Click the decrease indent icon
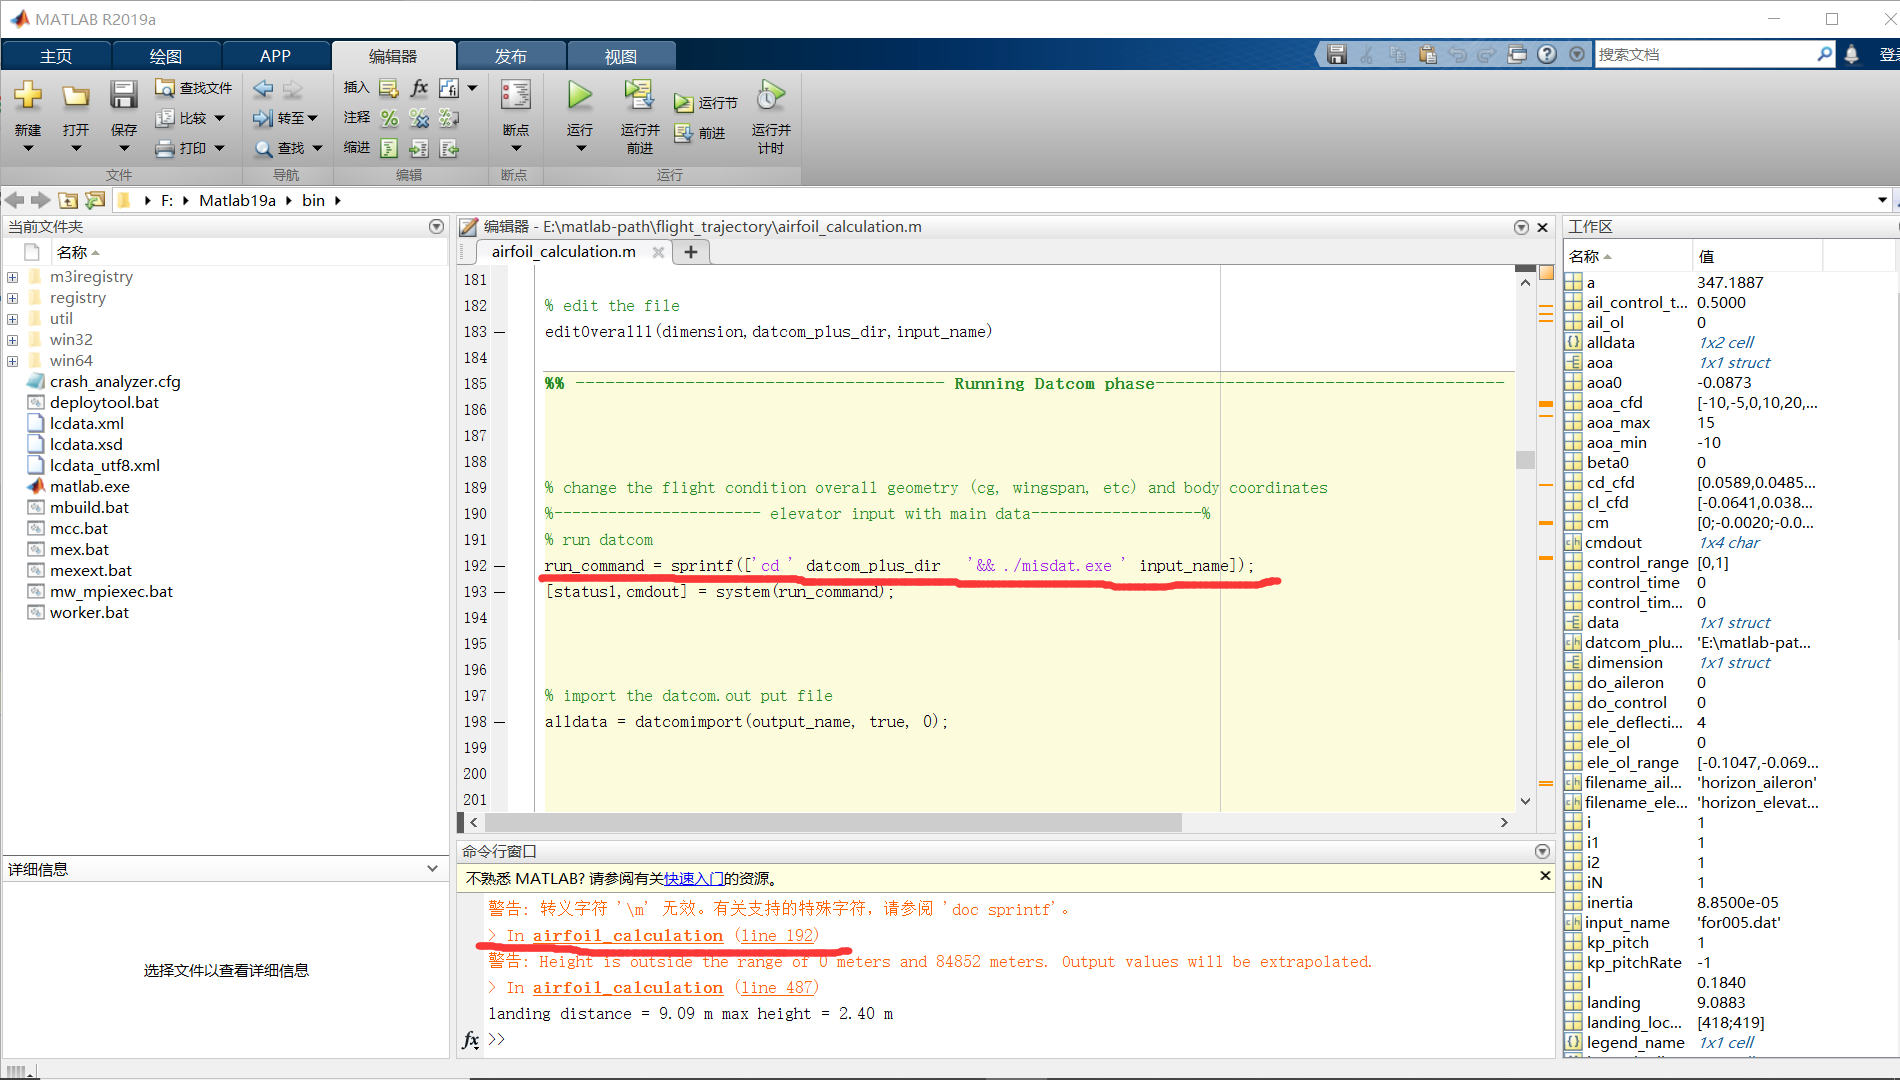The width and height of the screenshot is (1900, 1080). (449, 148)
